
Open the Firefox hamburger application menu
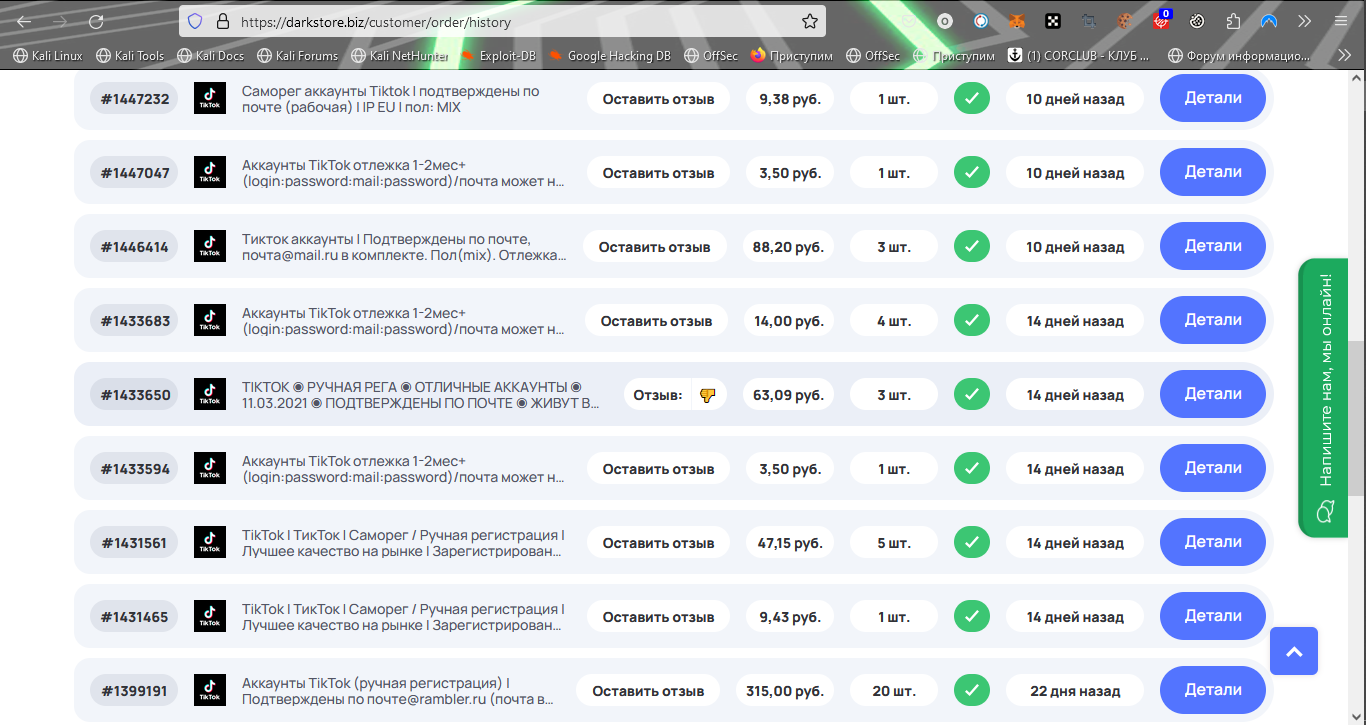(1340, 21)
